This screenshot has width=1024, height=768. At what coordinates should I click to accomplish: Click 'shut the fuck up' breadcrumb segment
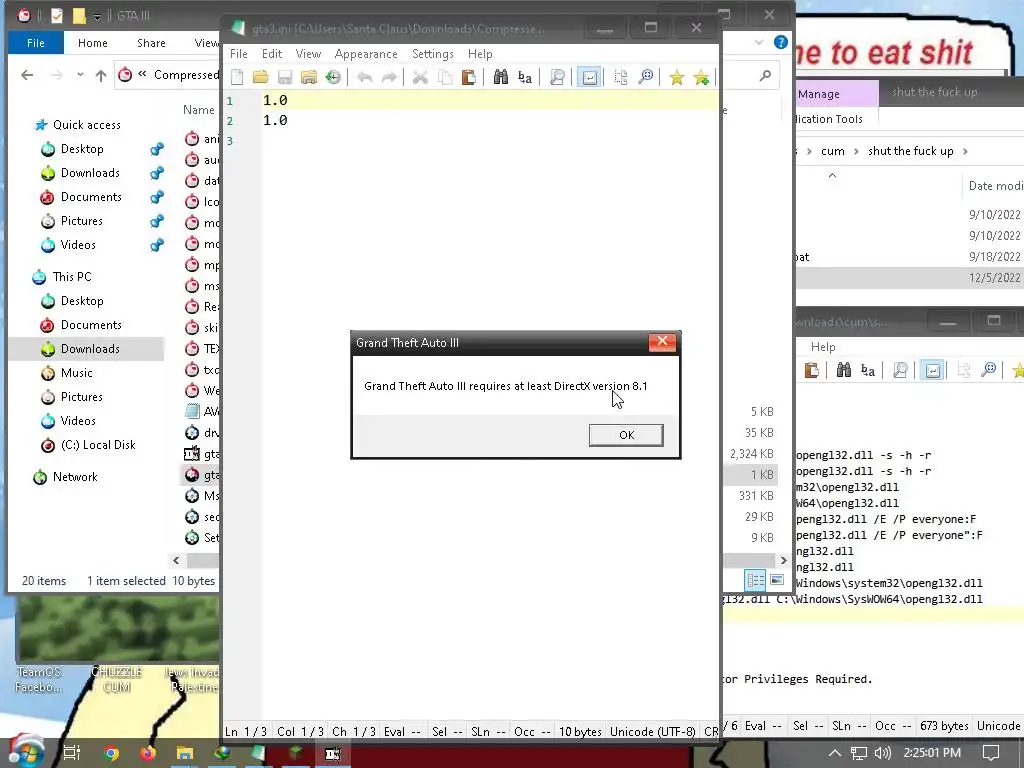coord(910,152)
